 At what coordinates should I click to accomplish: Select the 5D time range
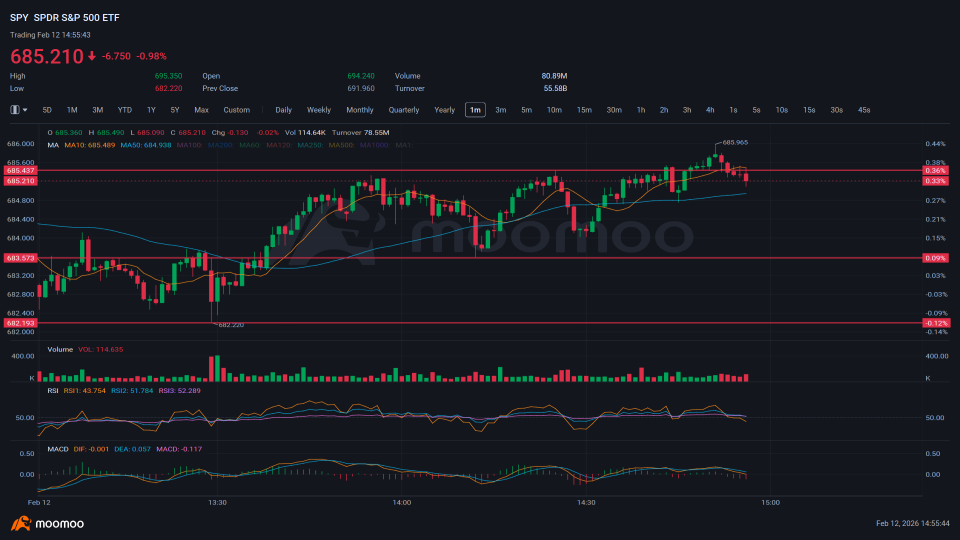[47, 110]
